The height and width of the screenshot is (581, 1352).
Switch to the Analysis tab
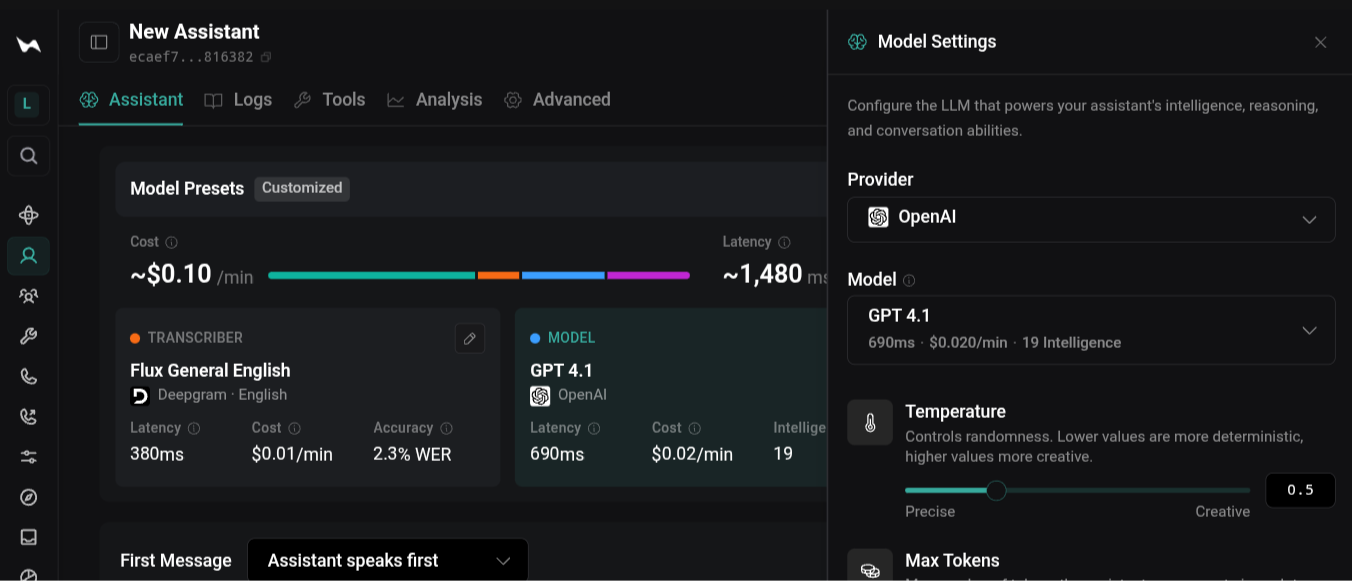click(434, 100)
